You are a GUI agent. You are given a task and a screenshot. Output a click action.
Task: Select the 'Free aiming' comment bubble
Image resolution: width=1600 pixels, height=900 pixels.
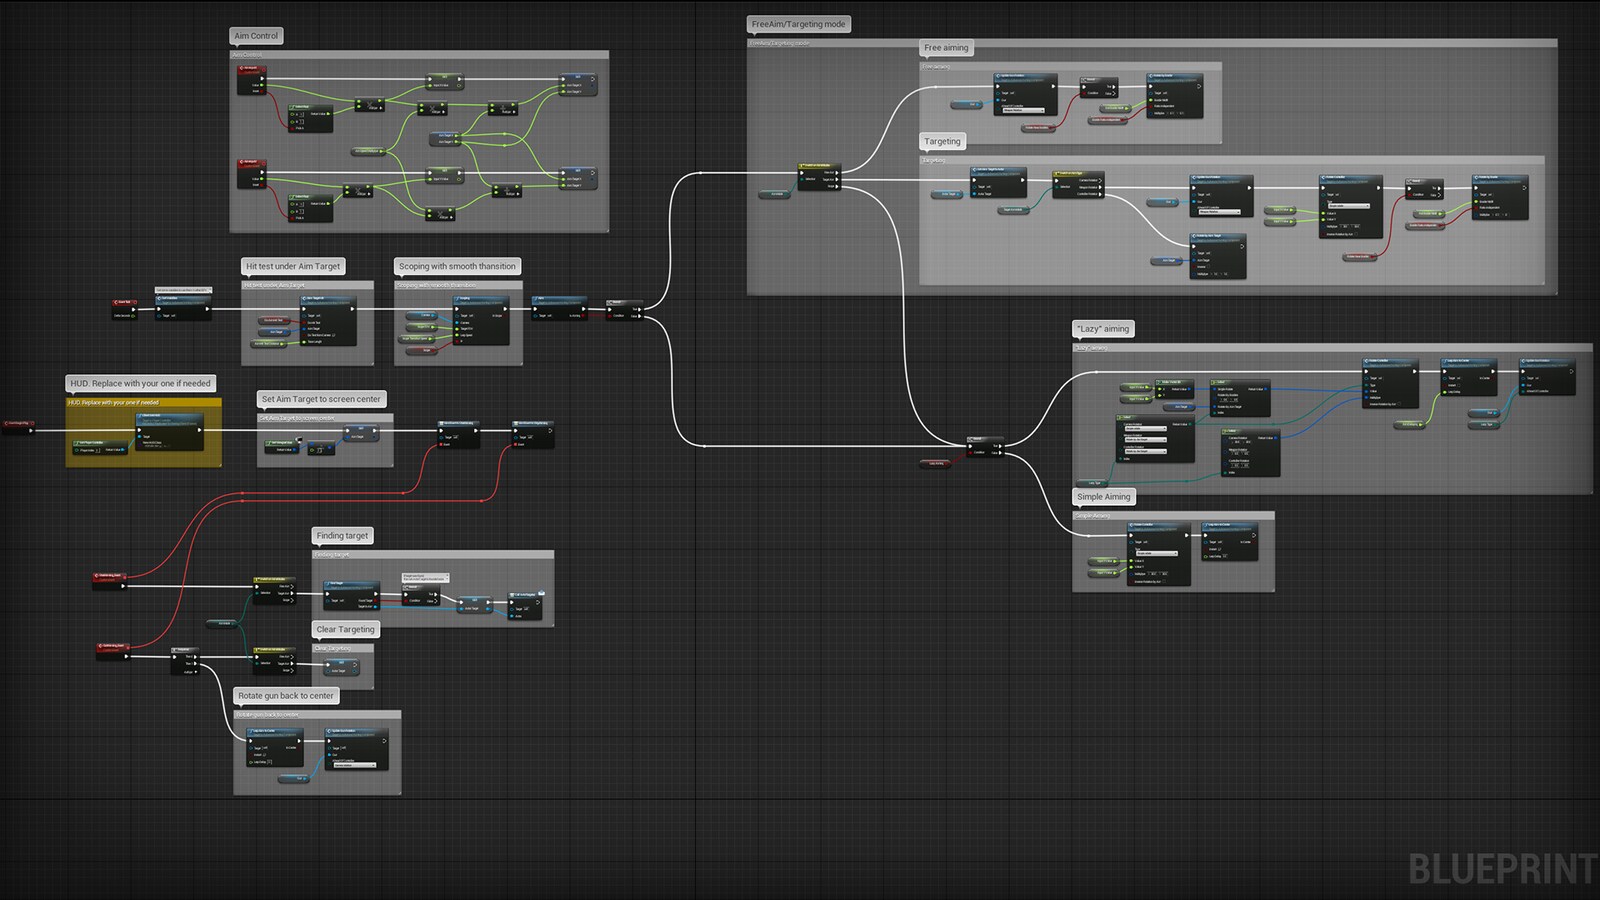click(945, 48)
